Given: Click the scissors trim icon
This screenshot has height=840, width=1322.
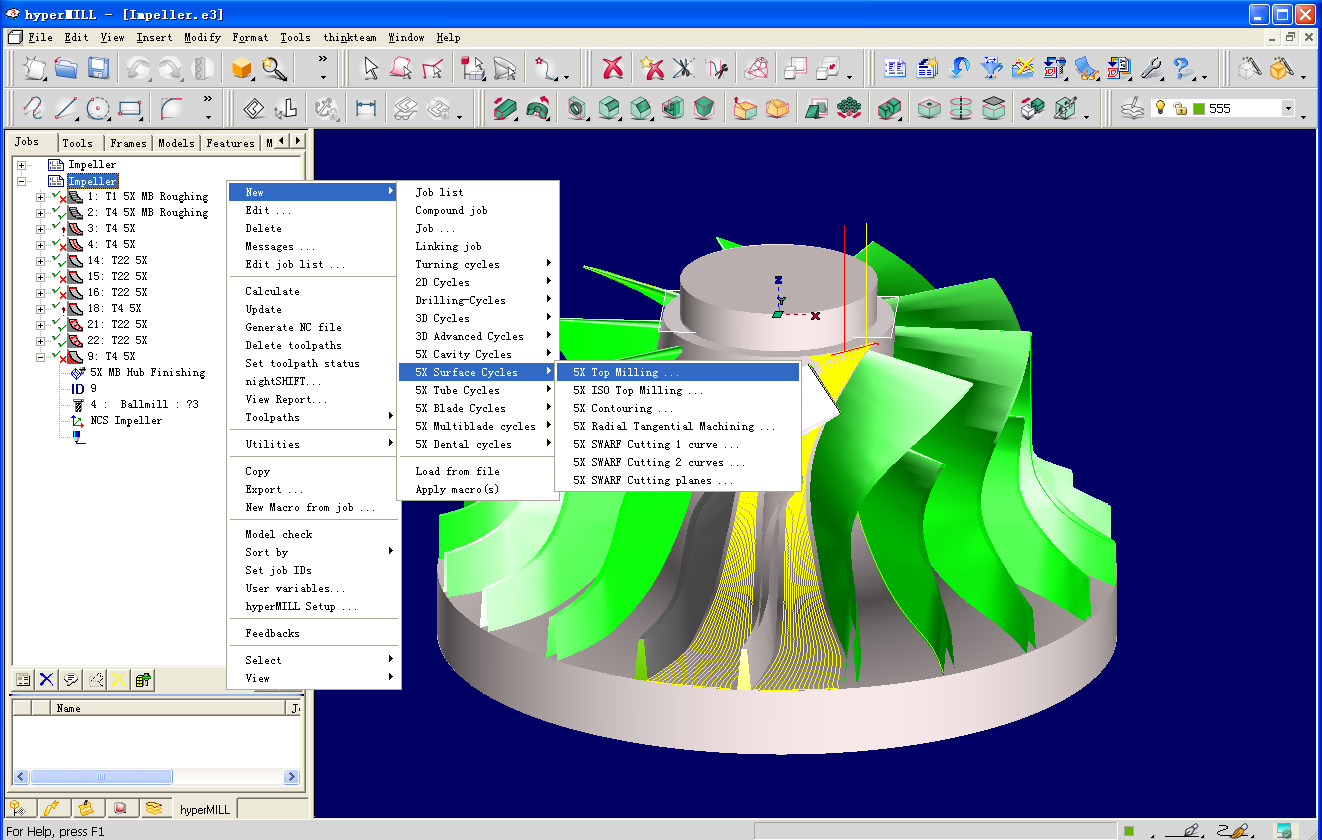Looking at the screenshot, I should tap(684, 68).
